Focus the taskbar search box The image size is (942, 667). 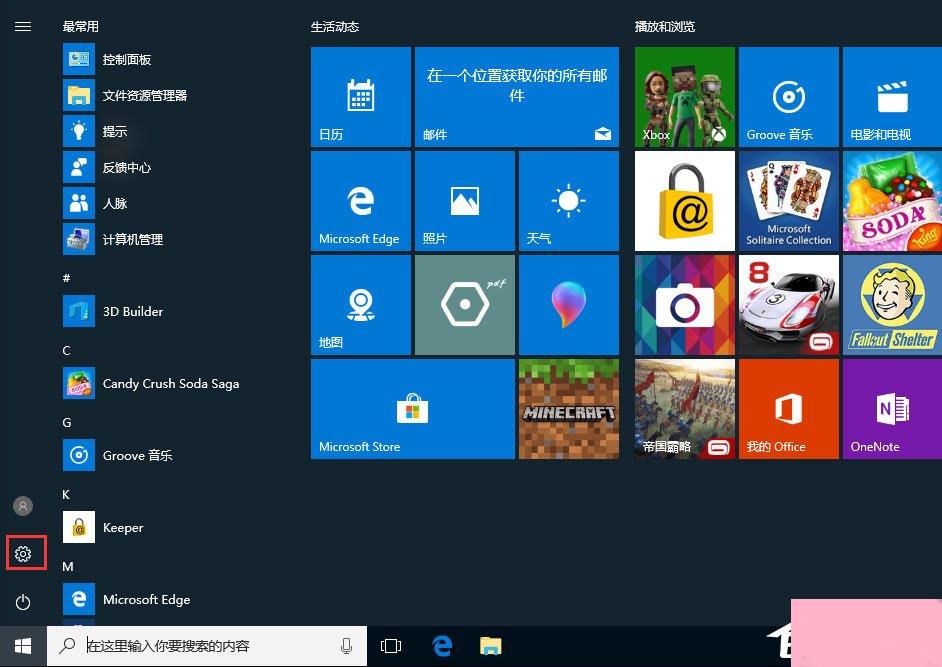(x=207, y=646)
